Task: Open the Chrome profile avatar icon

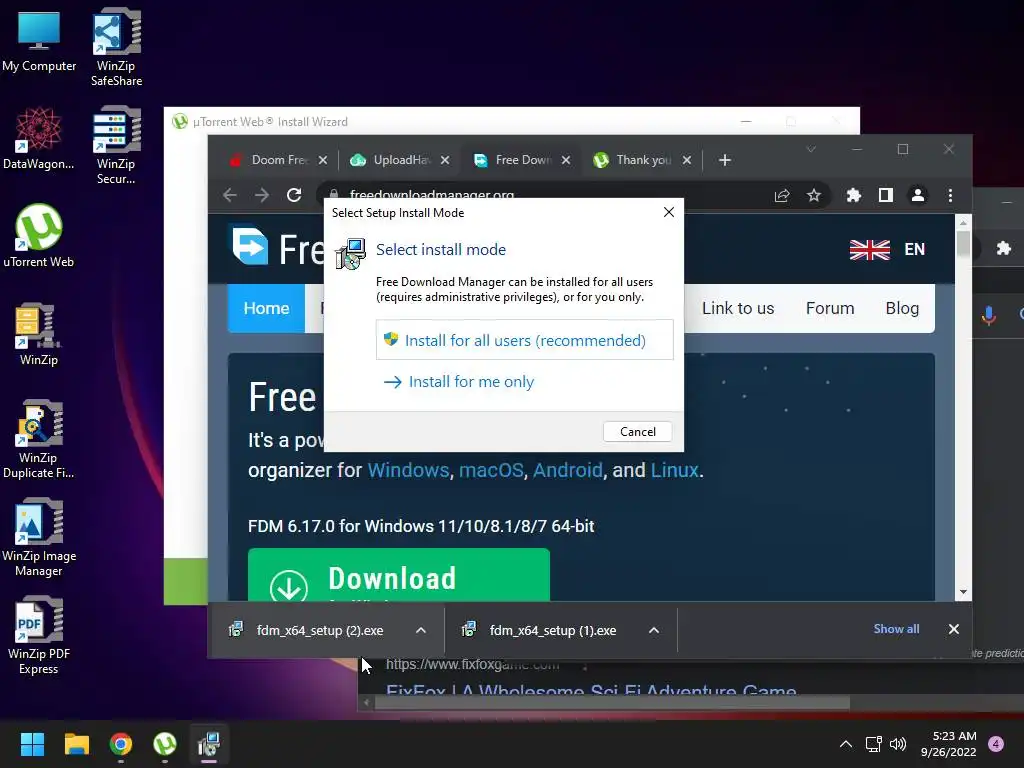Action: (x=918, y=195)
